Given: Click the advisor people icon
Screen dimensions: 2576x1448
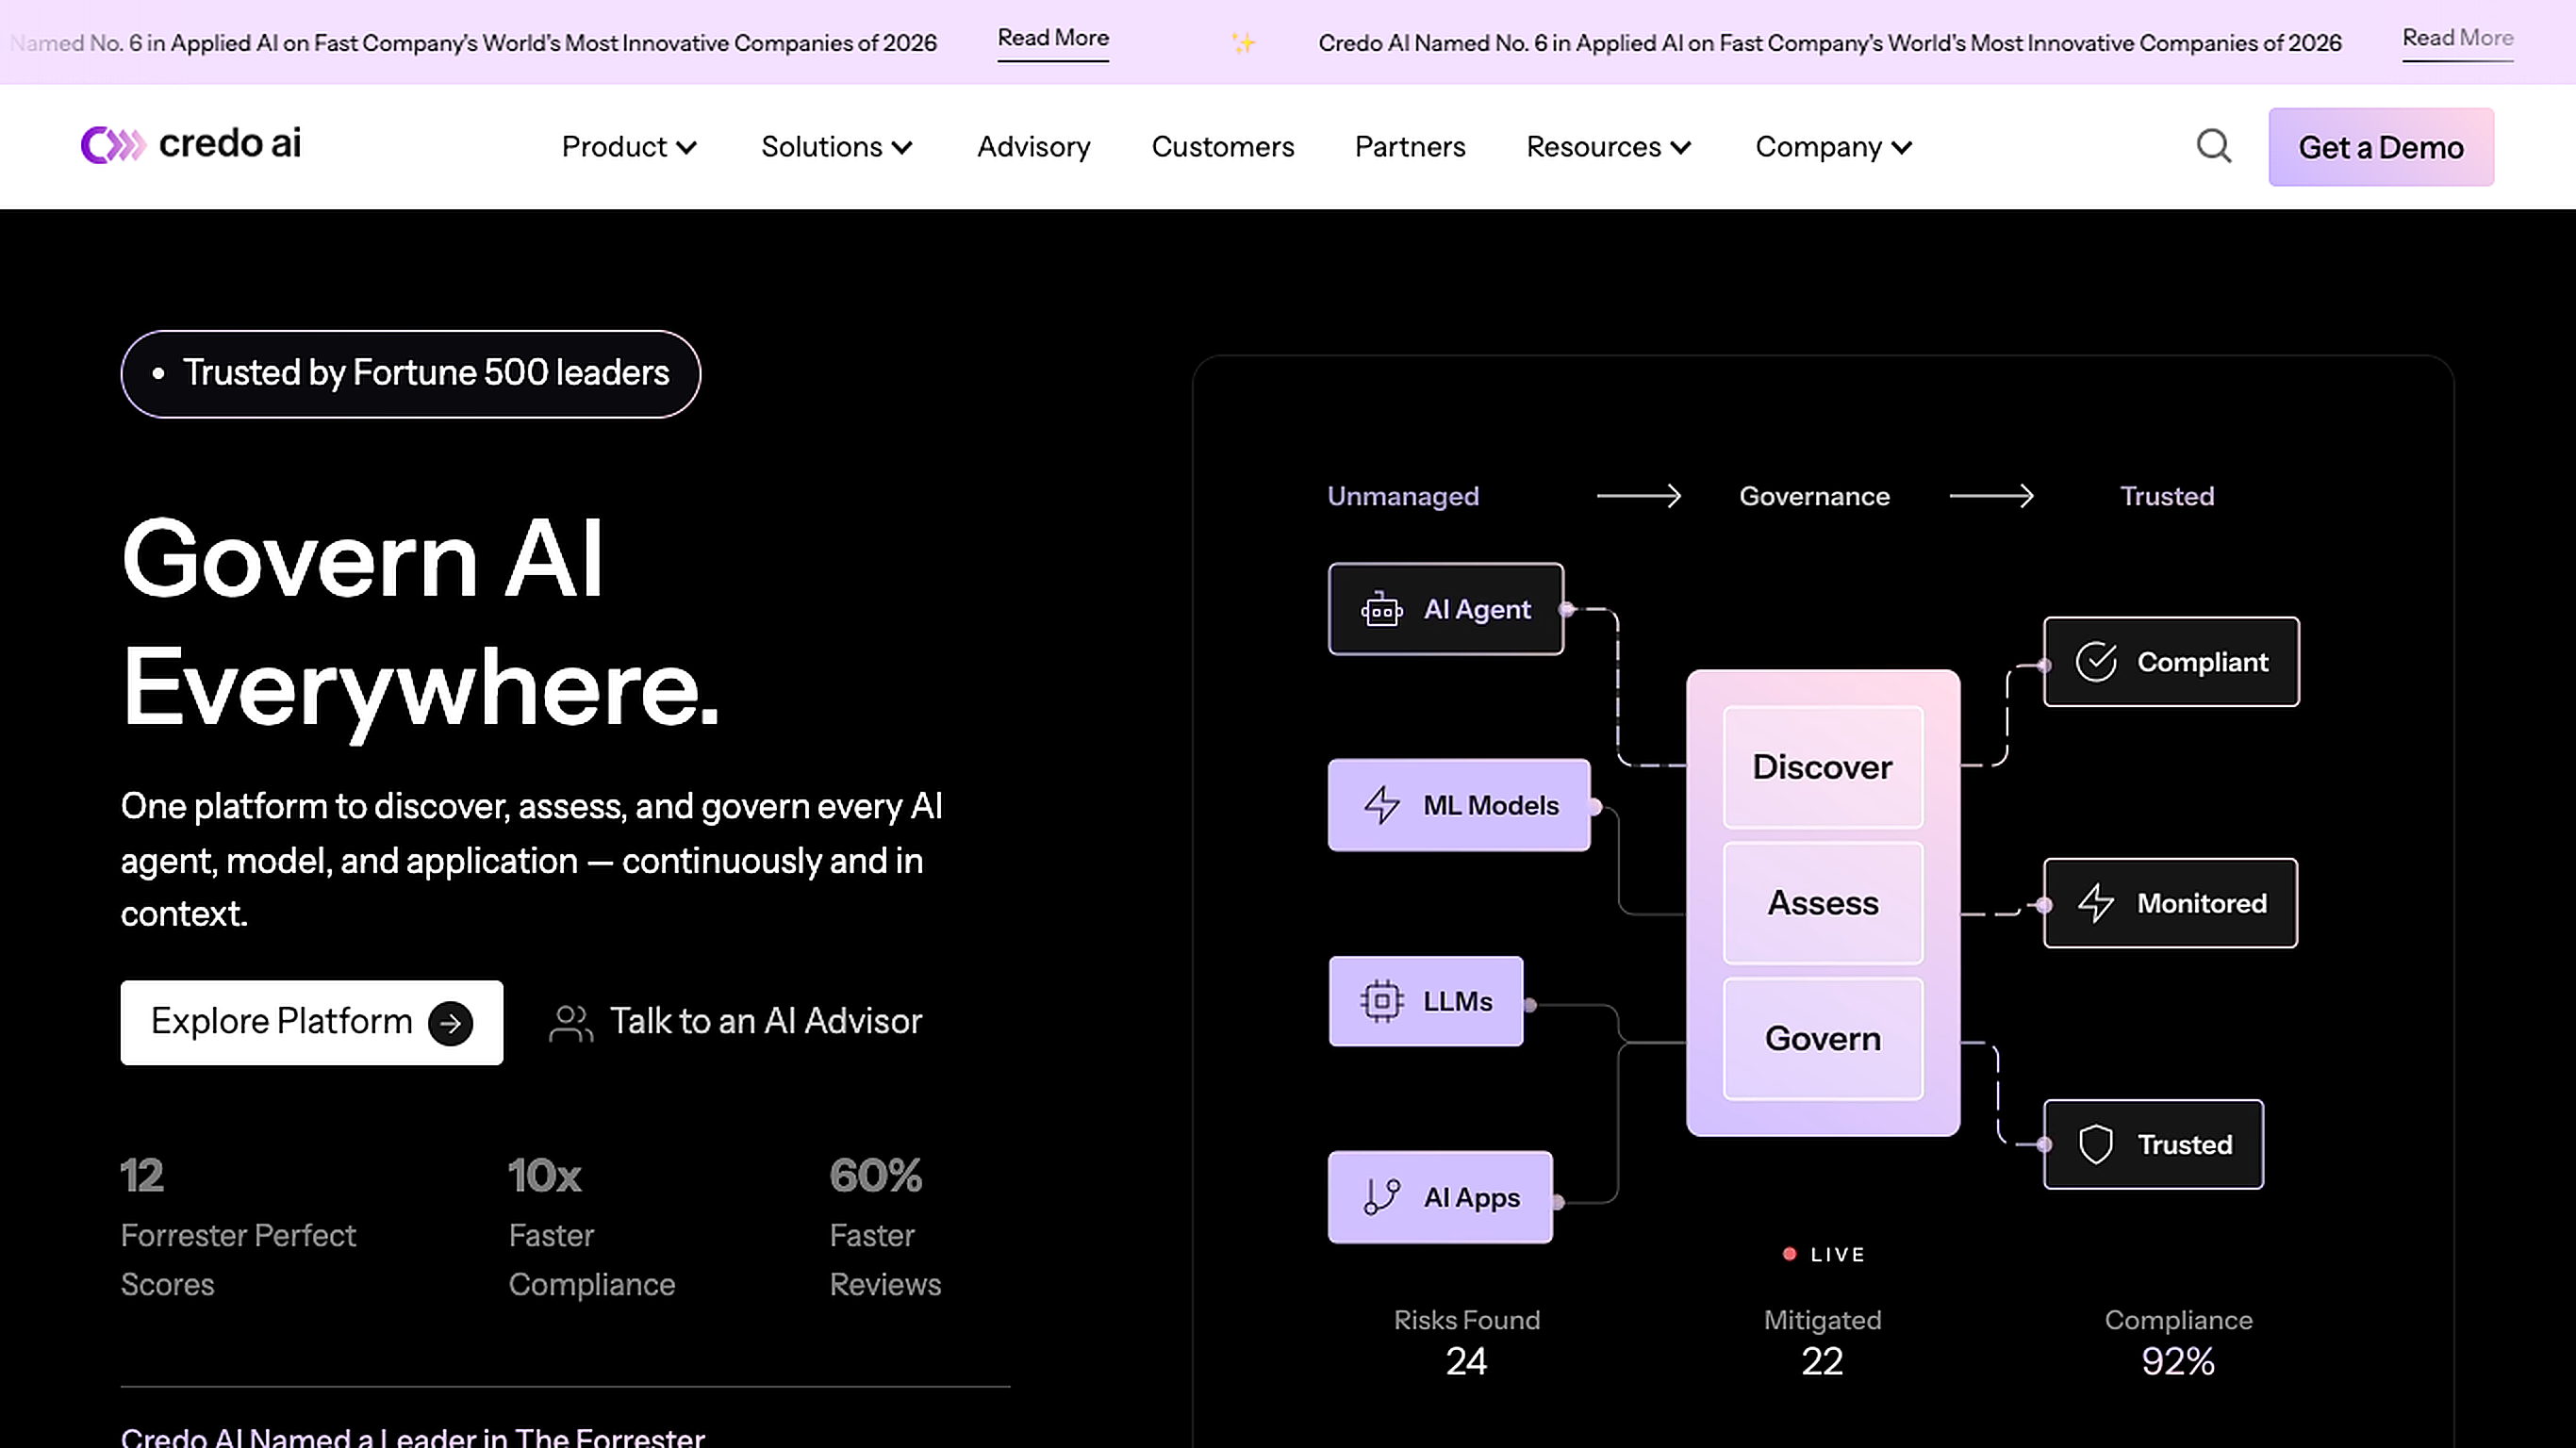Looking at the screenshot, I should click(571, 1023).
